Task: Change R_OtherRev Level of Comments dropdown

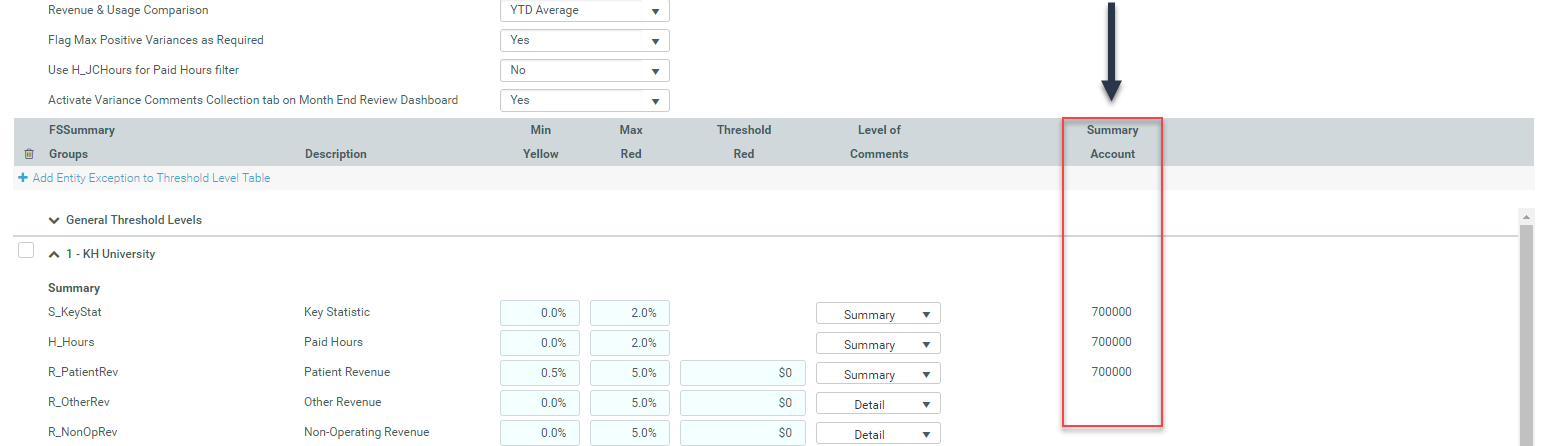Action: pos(878,404)
